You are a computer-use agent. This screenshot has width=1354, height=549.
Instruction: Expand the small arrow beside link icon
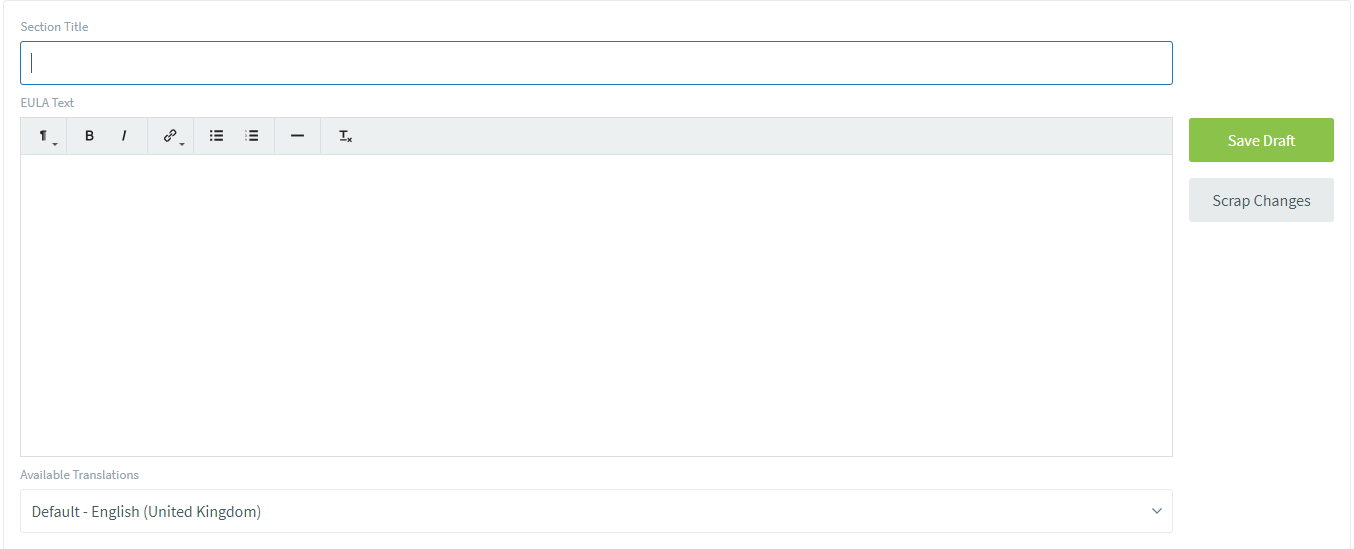click(x=182, y=144)
